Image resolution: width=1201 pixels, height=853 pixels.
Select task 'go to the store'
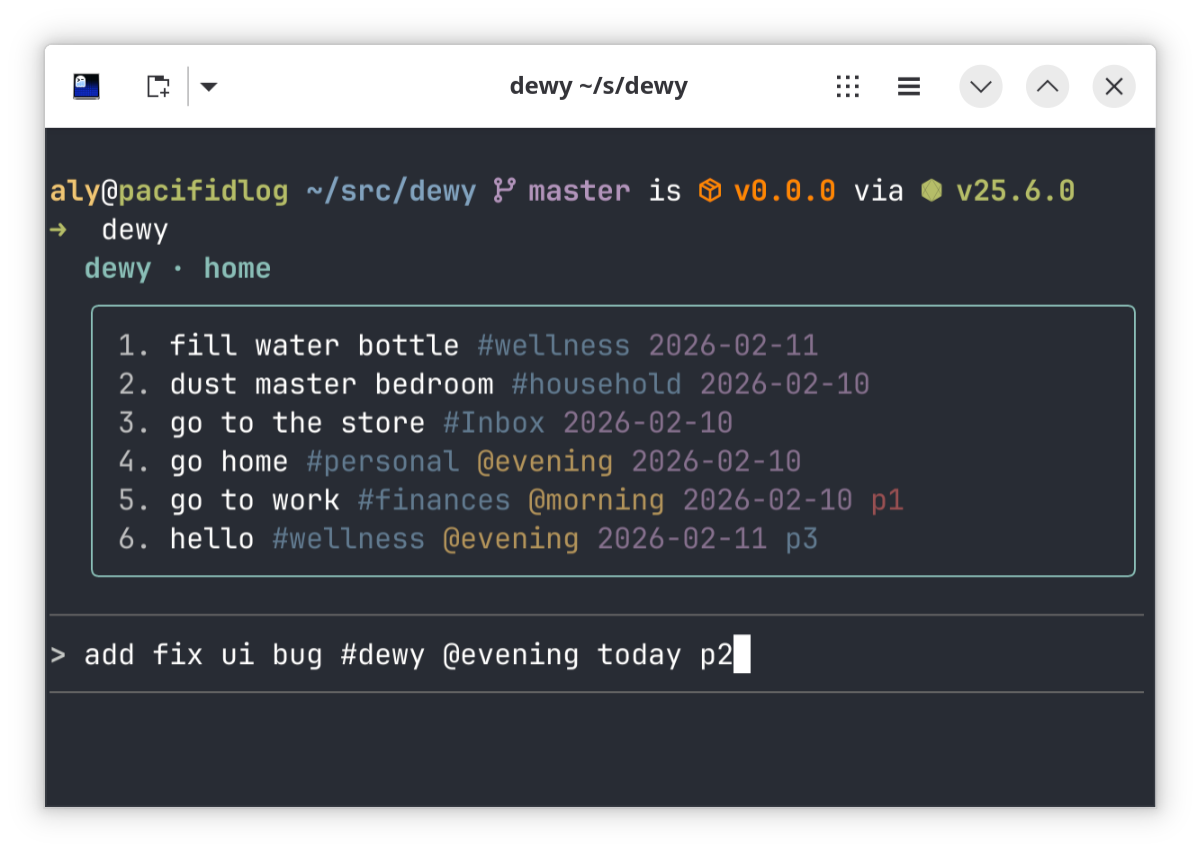click(297, 423)
